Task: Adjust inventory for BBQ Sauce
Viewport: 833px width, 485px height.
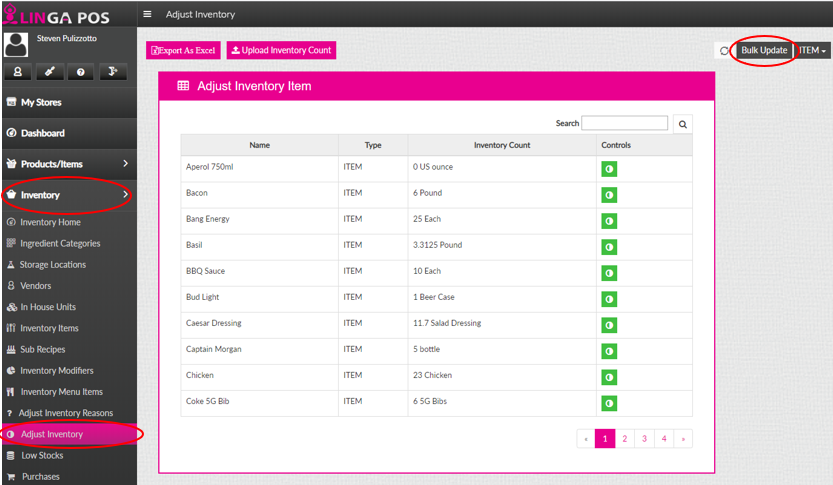Action: pos(609,273)
